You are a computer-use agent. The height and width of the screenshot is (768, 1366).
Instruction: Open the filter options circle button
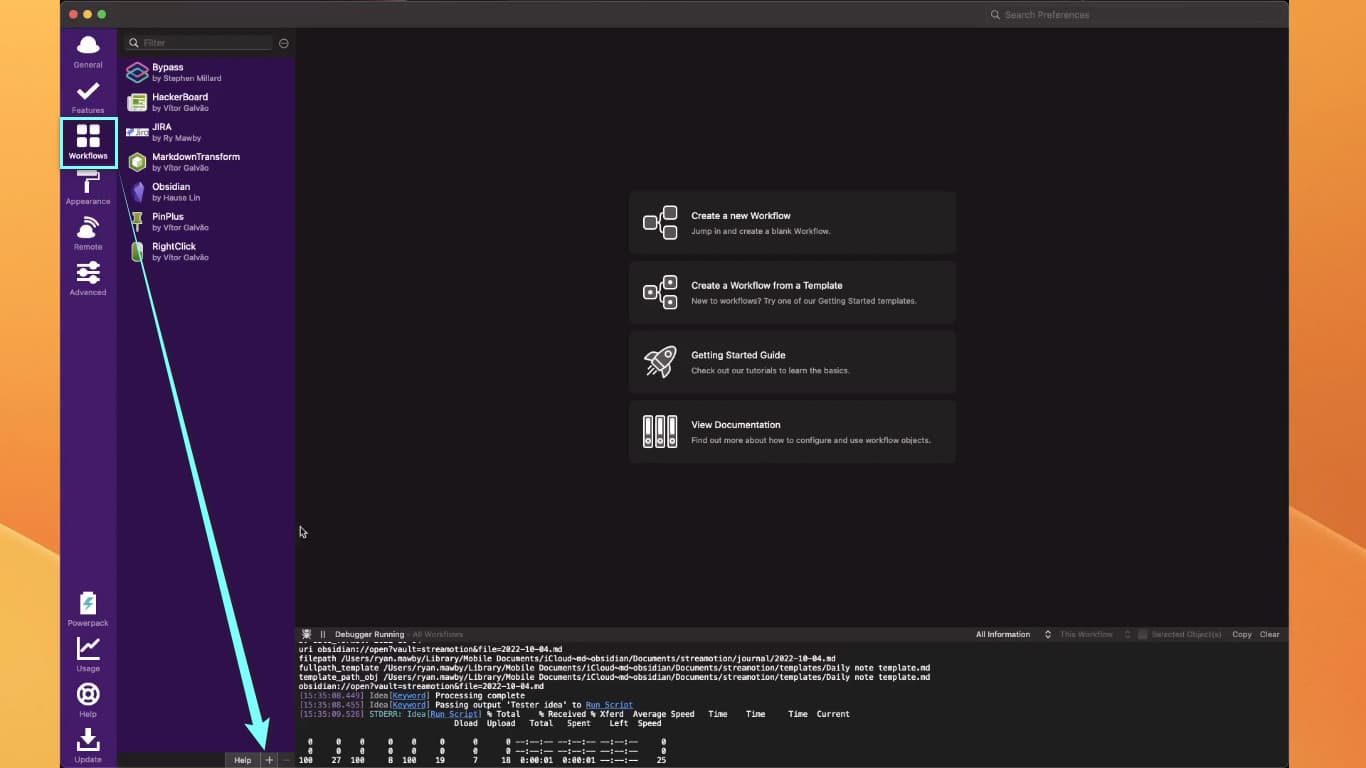click(284, 43)
